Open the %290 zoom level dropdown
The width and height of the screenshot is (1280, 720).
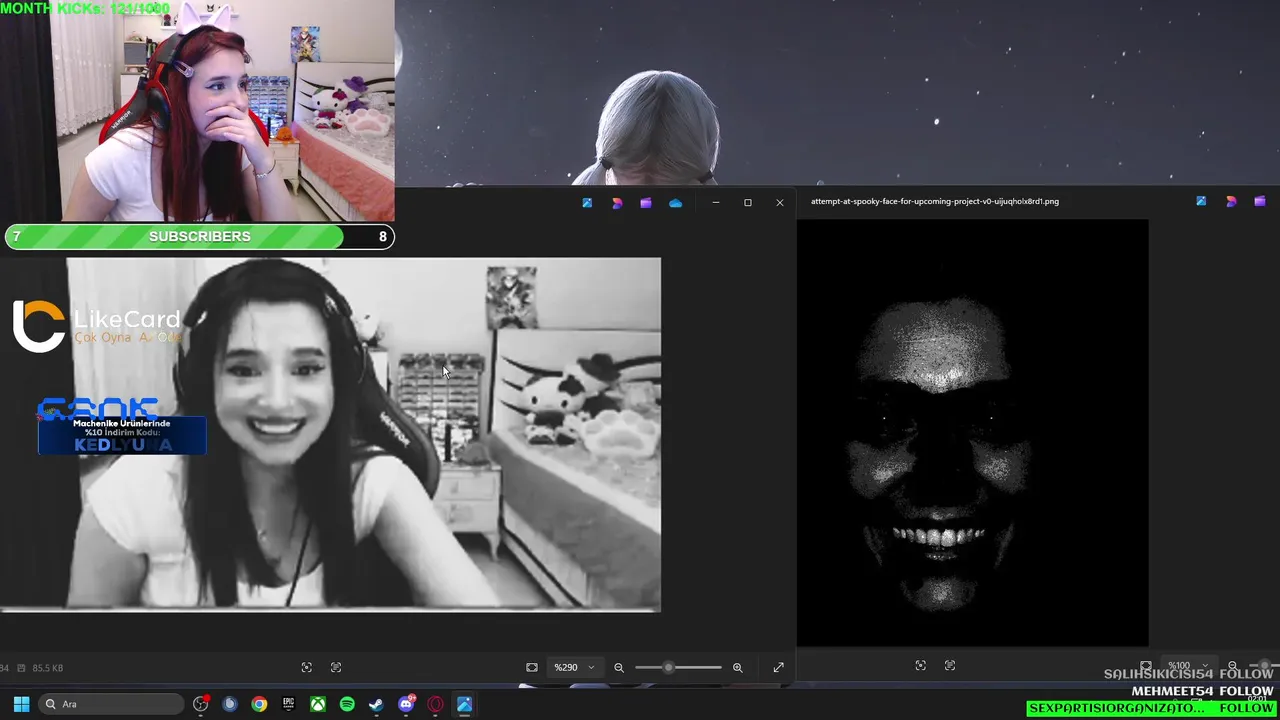574,667
